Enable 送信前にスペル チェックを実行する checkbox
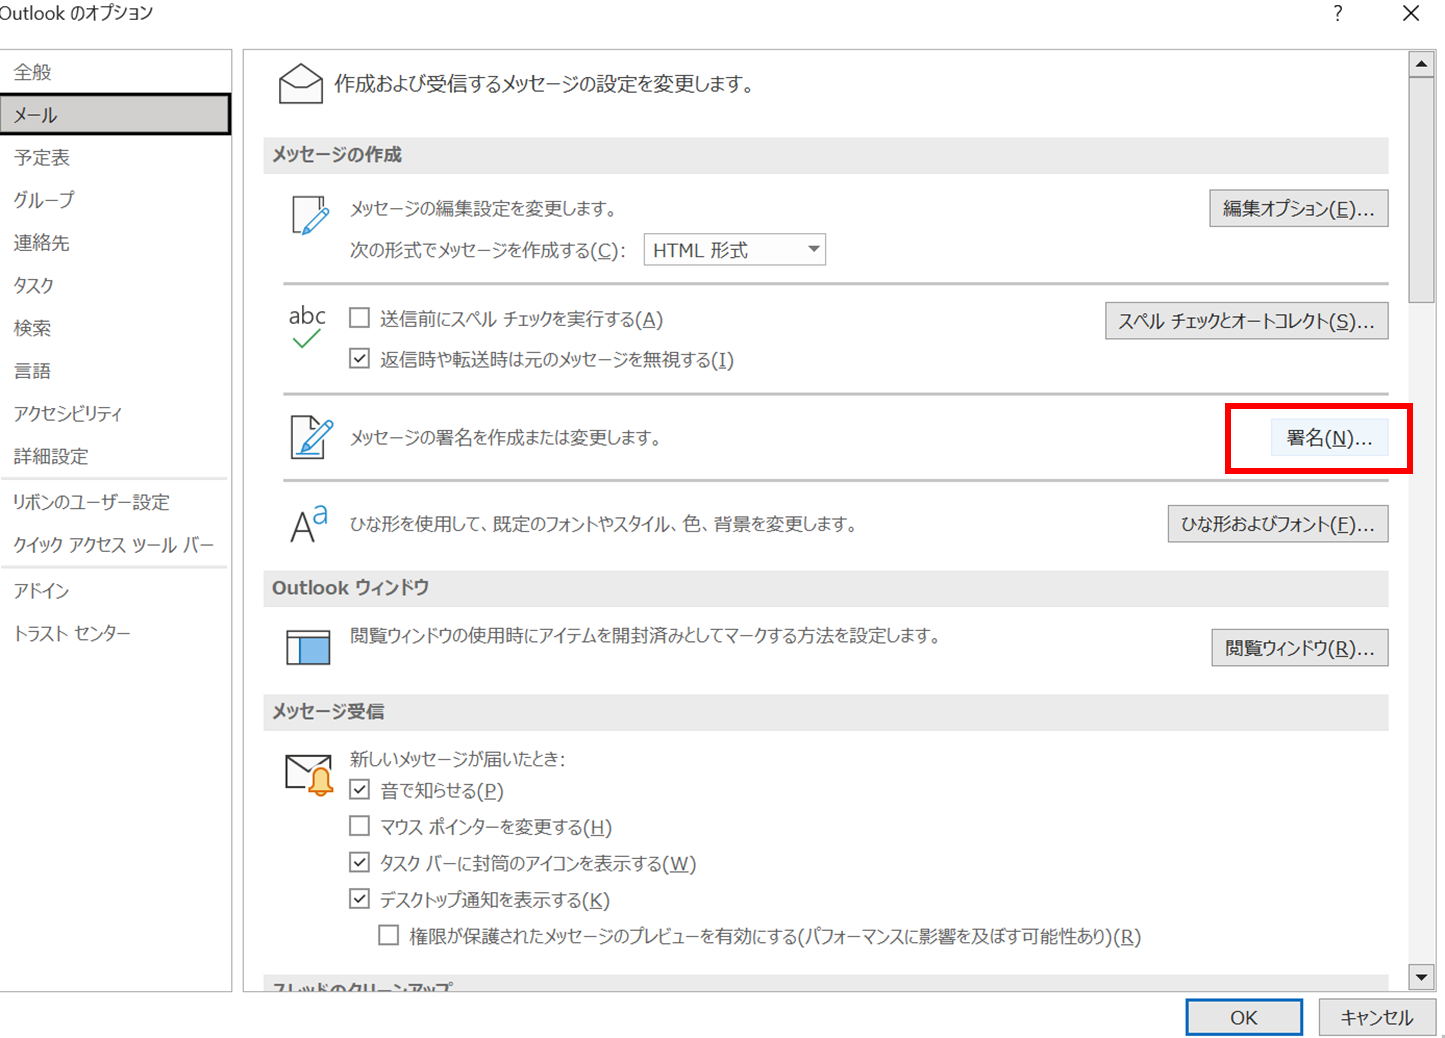 (x=359, y=318)
